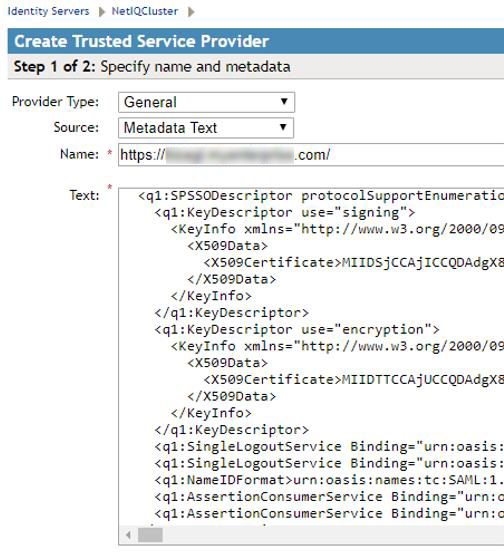
Task: Open the Identity Servers breadcrumb link
Action: (48, 11)
